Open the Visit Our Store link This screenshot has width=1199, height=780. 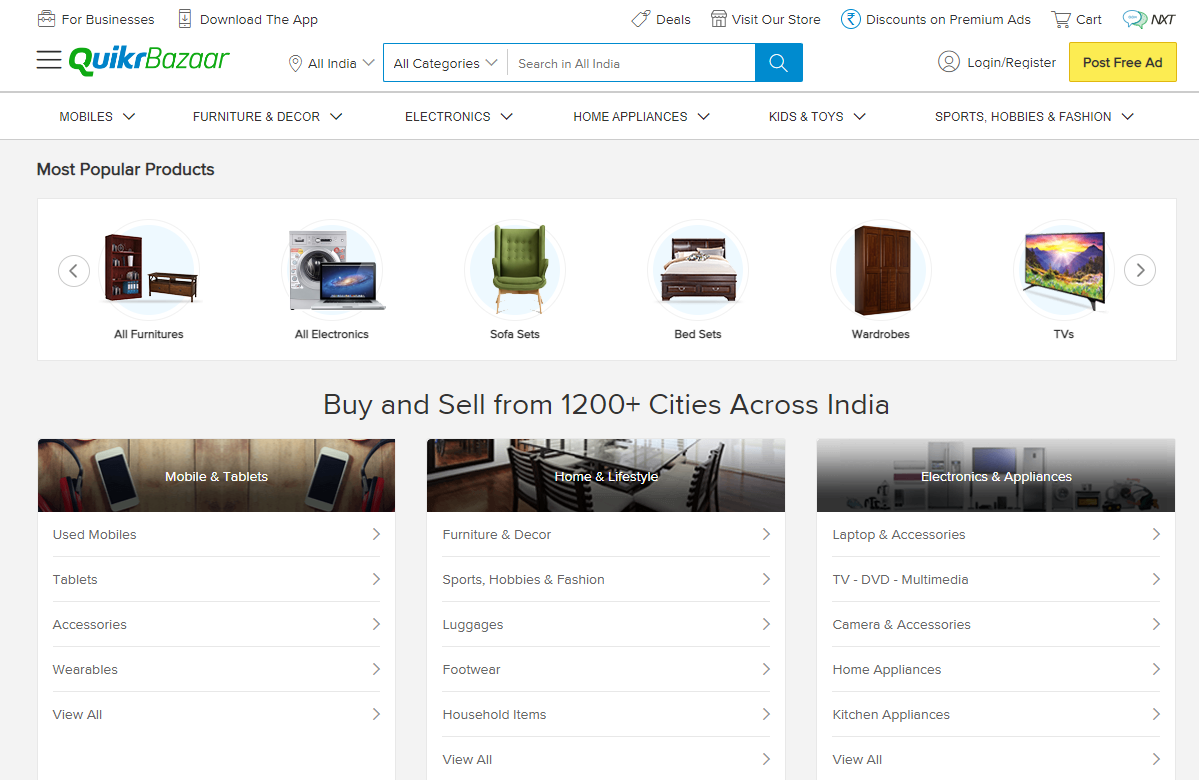(x=776, y=20)
